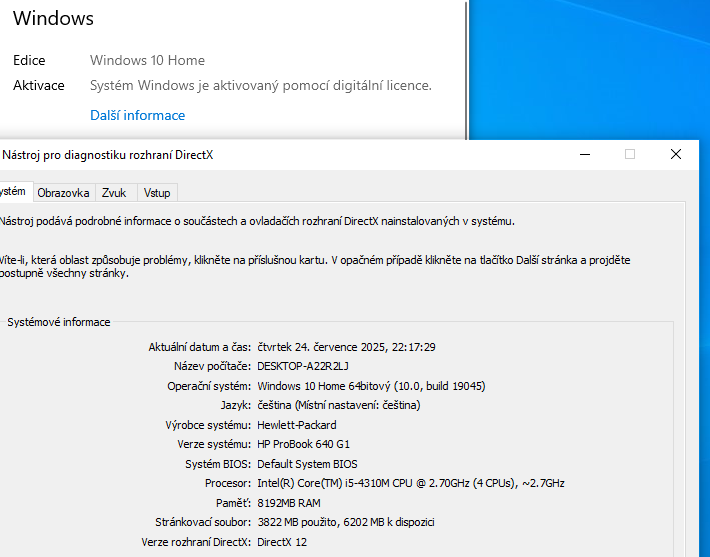Click the Verze systému label
710x557 pixels.
pos(214,444)
